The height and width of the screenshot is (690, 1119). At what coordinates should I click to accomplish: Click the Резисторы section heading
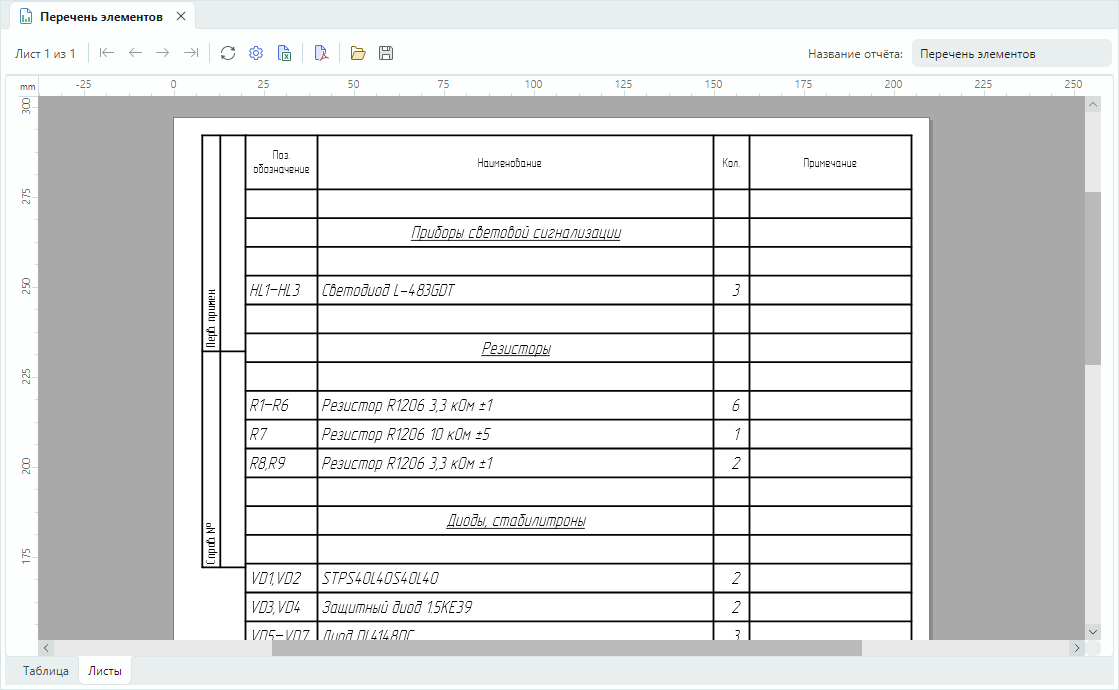tap(516, 348)
